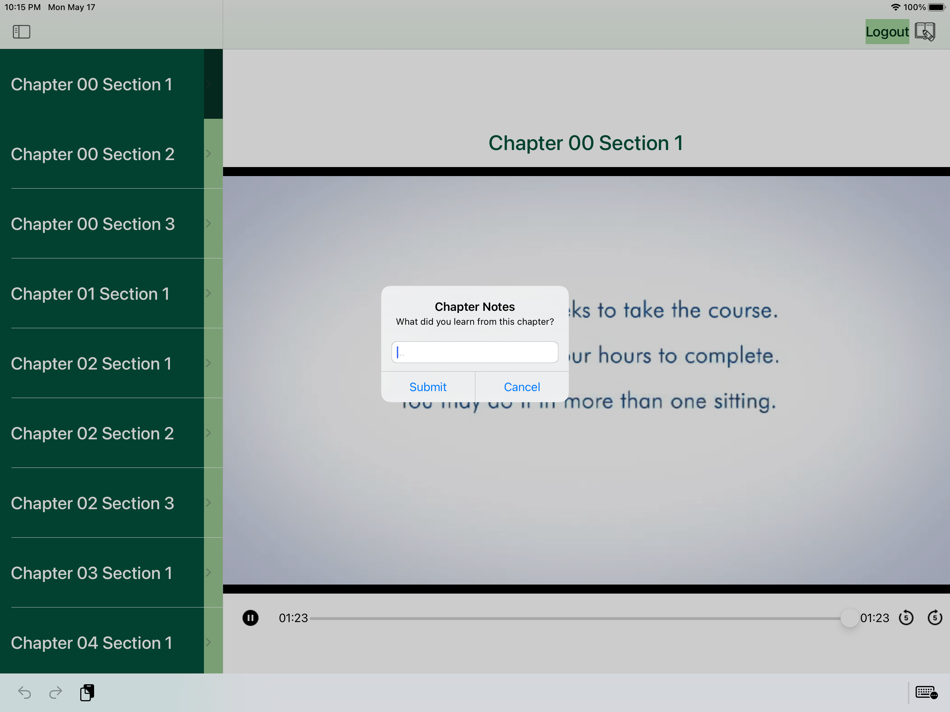
Task: Expand chevron for Chapter 00 Section 2
Action: pyautogui.click(x=208, y=154)
